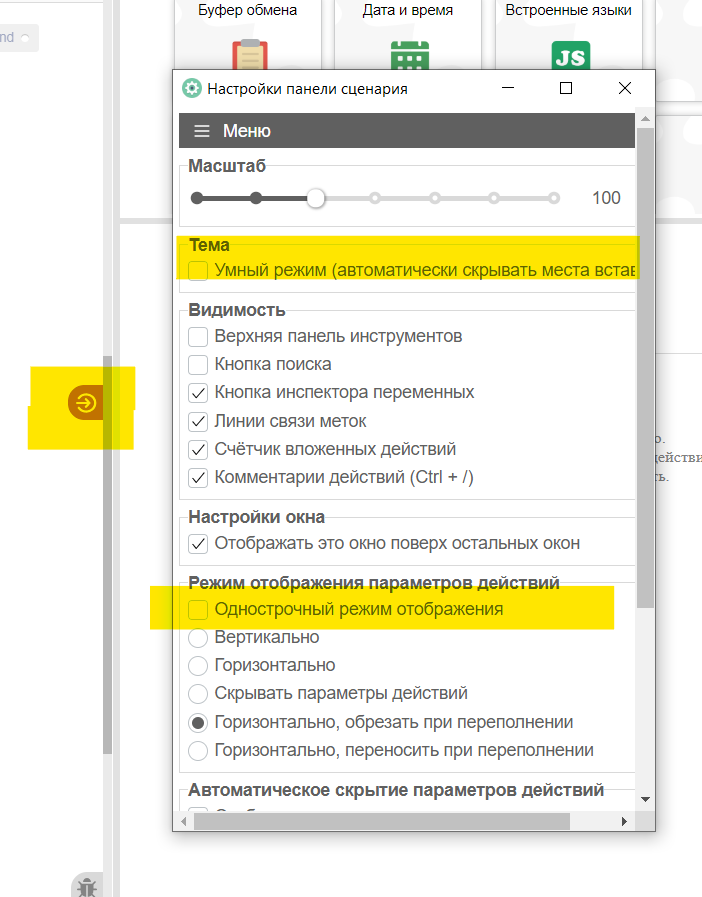The image size is (702, 897).
Task: Open the clipboard (Буфер обмена) module icon
Action: click(250, 54)
